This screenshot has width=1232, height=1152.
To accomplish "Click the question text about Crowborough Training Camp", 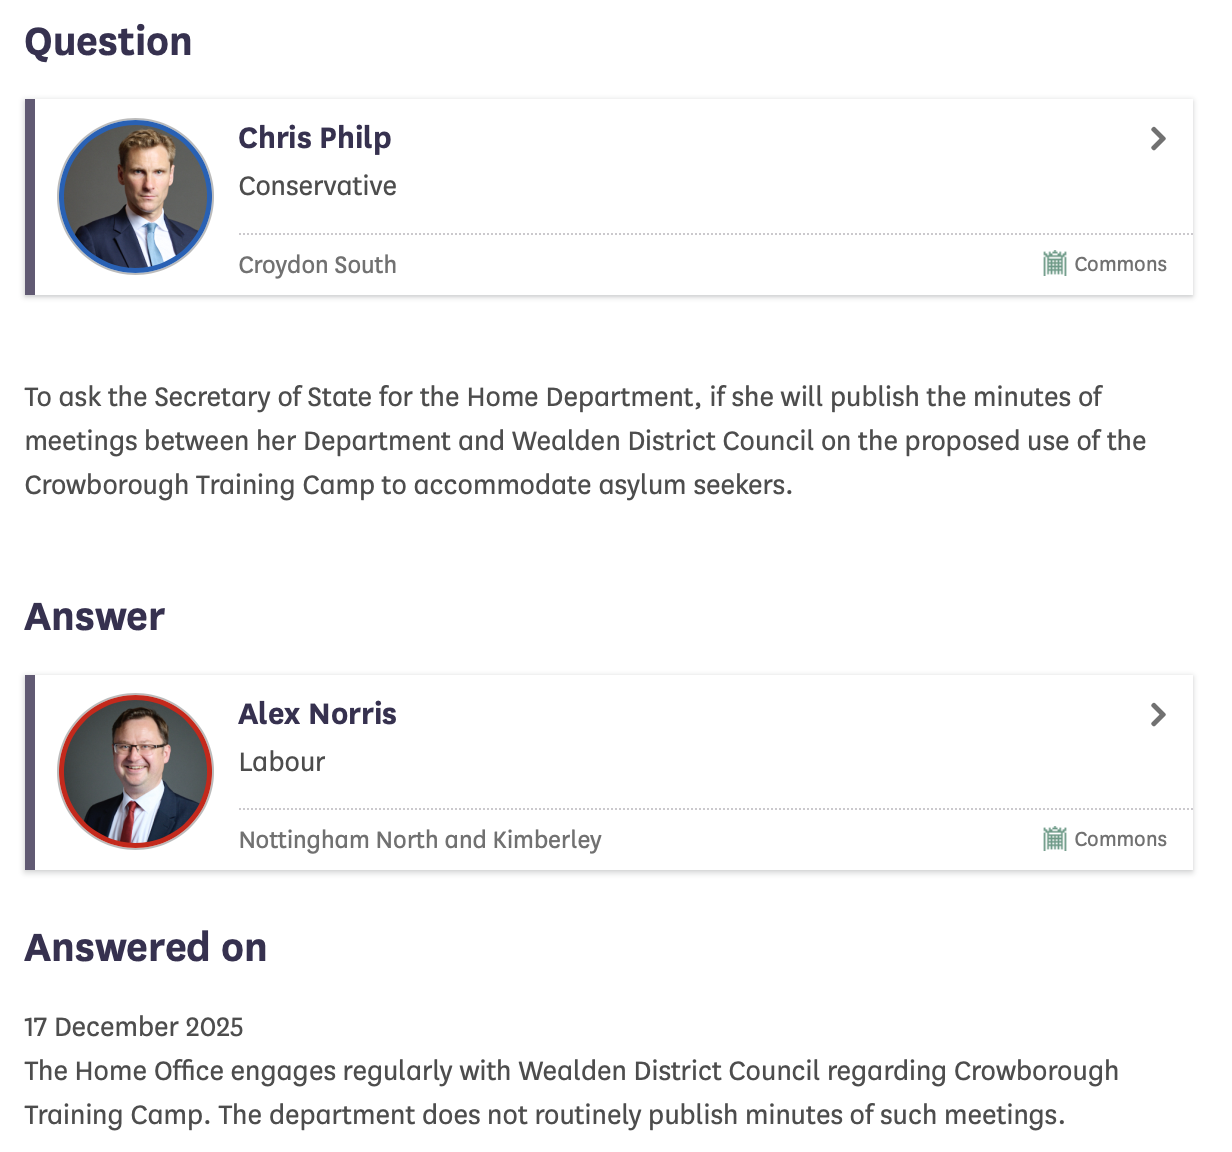I will point(585,441).
